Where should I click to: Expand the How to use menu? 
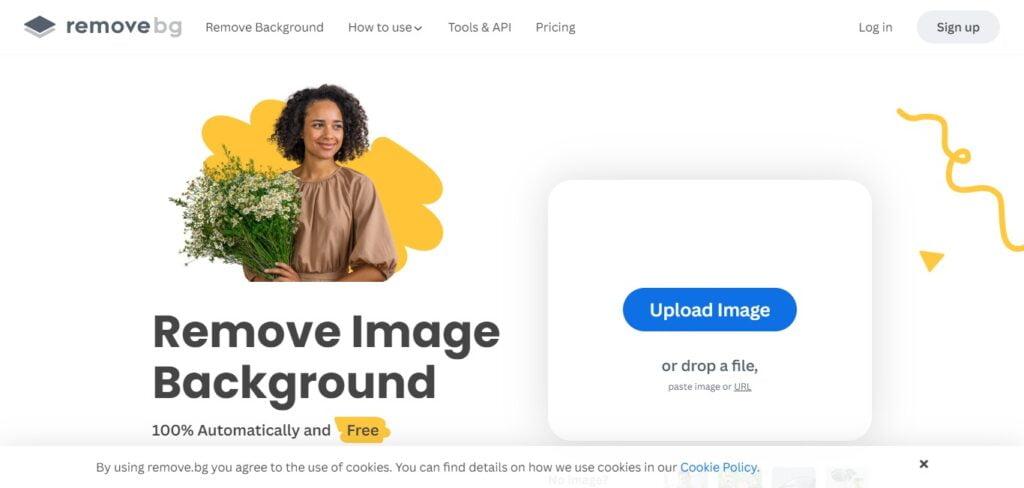[x=385, y=27]
